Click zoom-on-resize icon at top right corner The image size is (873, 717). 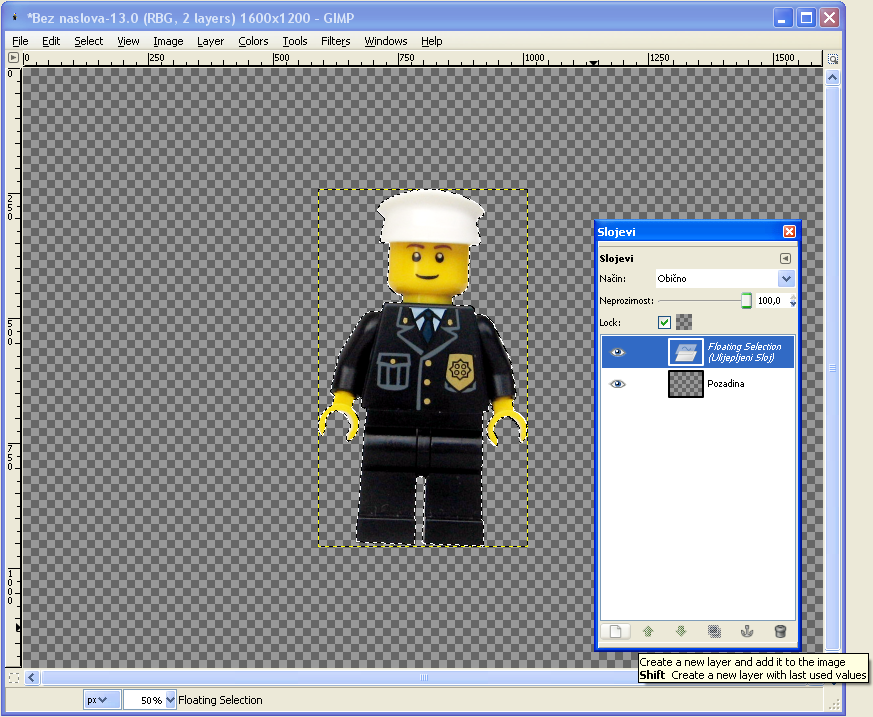coord(833,58)
